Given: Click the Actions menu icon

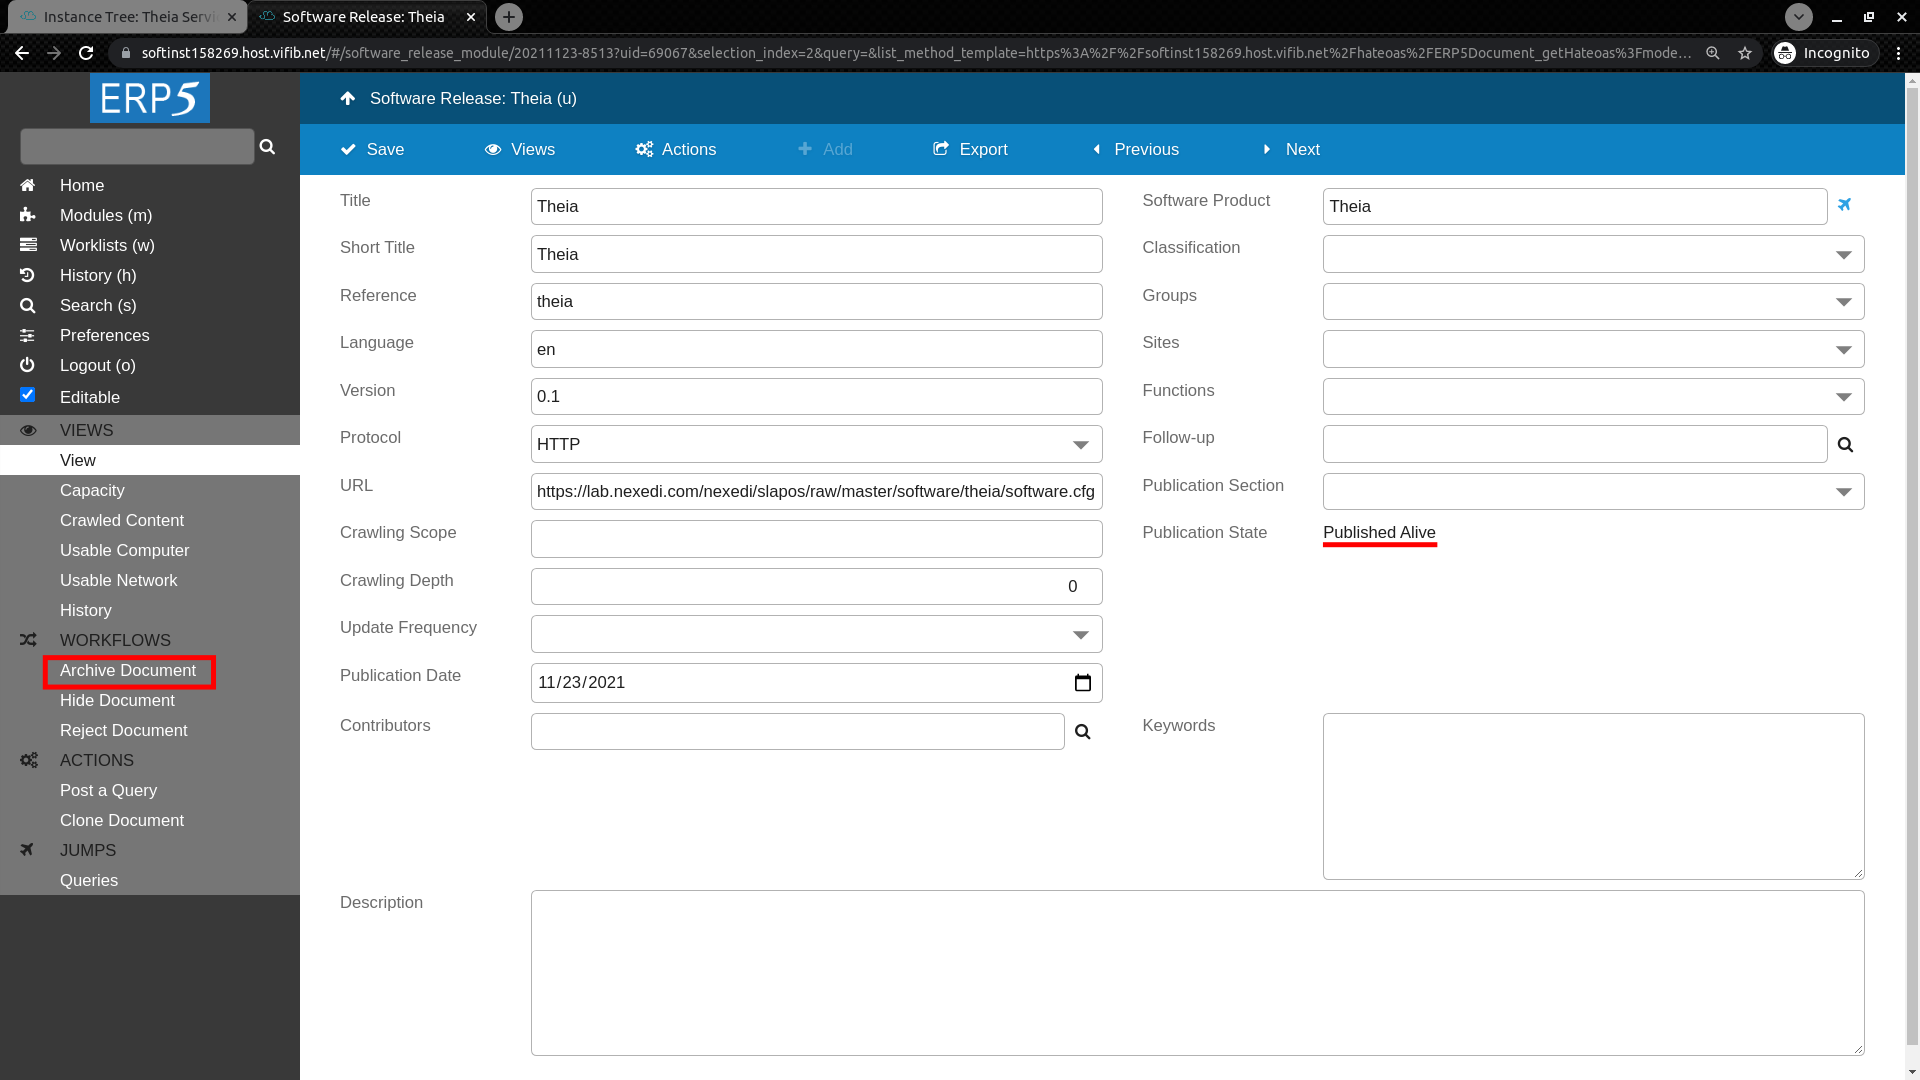Looking at the screenshot, I should click(x=645, y=149).
